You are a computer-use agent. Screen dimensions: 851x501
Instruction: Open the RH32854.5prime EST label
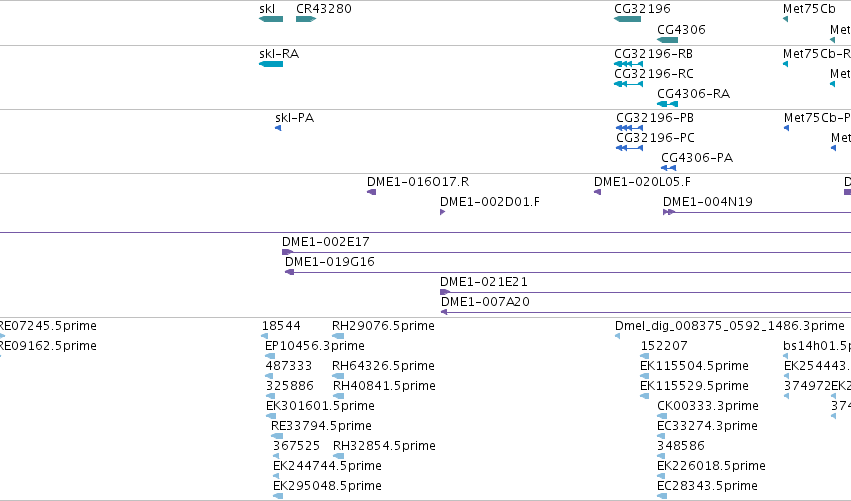tap(384, 447)
